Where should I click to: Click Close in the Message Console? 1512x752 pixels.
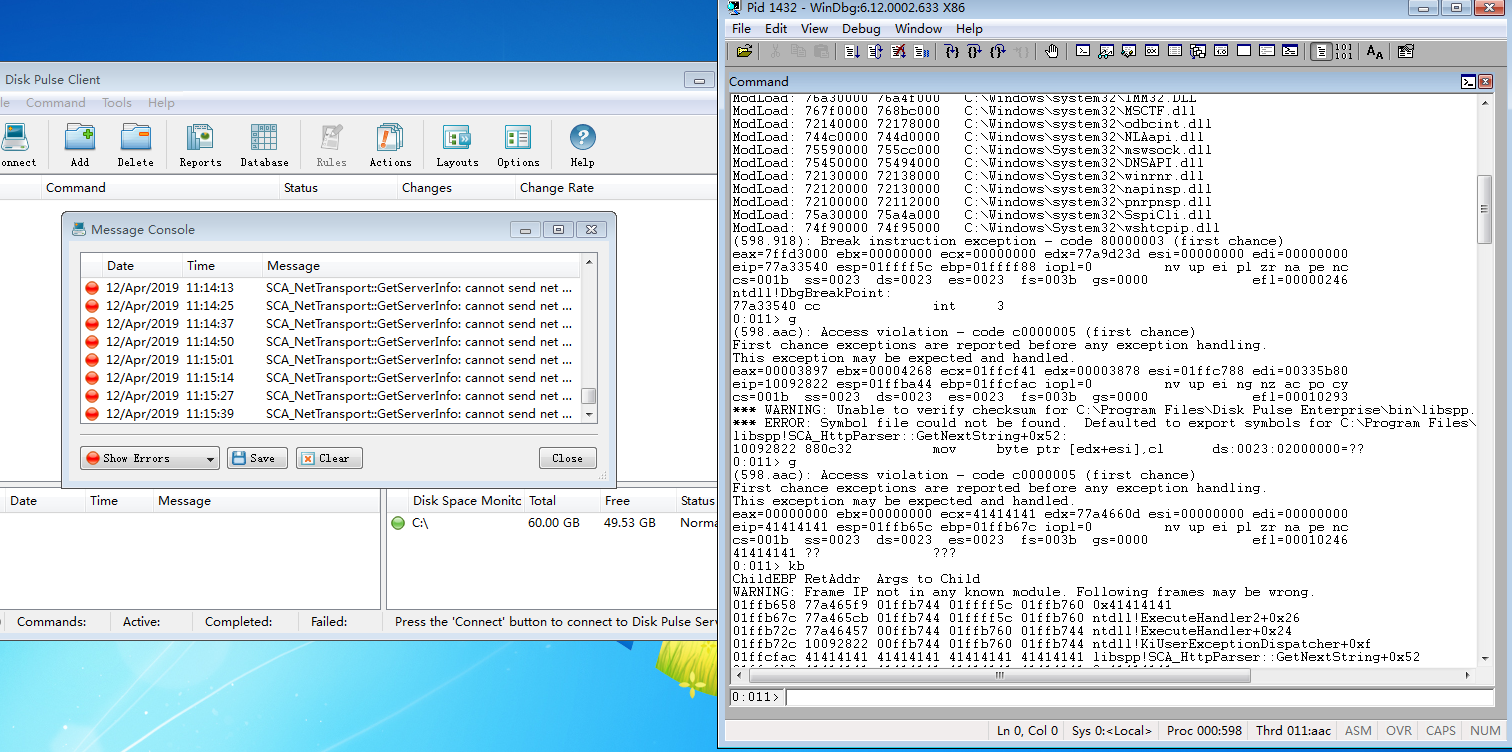point(567,458)
